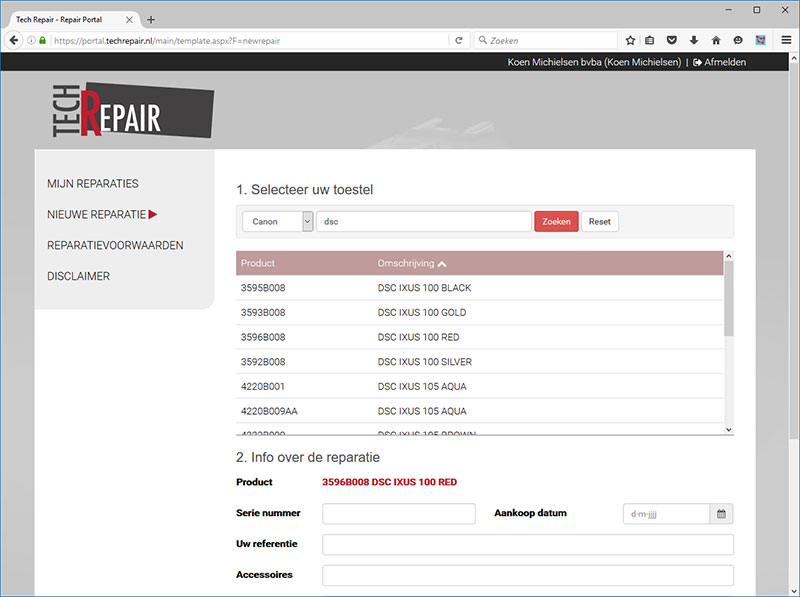Image resolution: width=800 pixels, height=597 pixels.
Task: Go to the browser home icon
Action: [x=716, y=40]
